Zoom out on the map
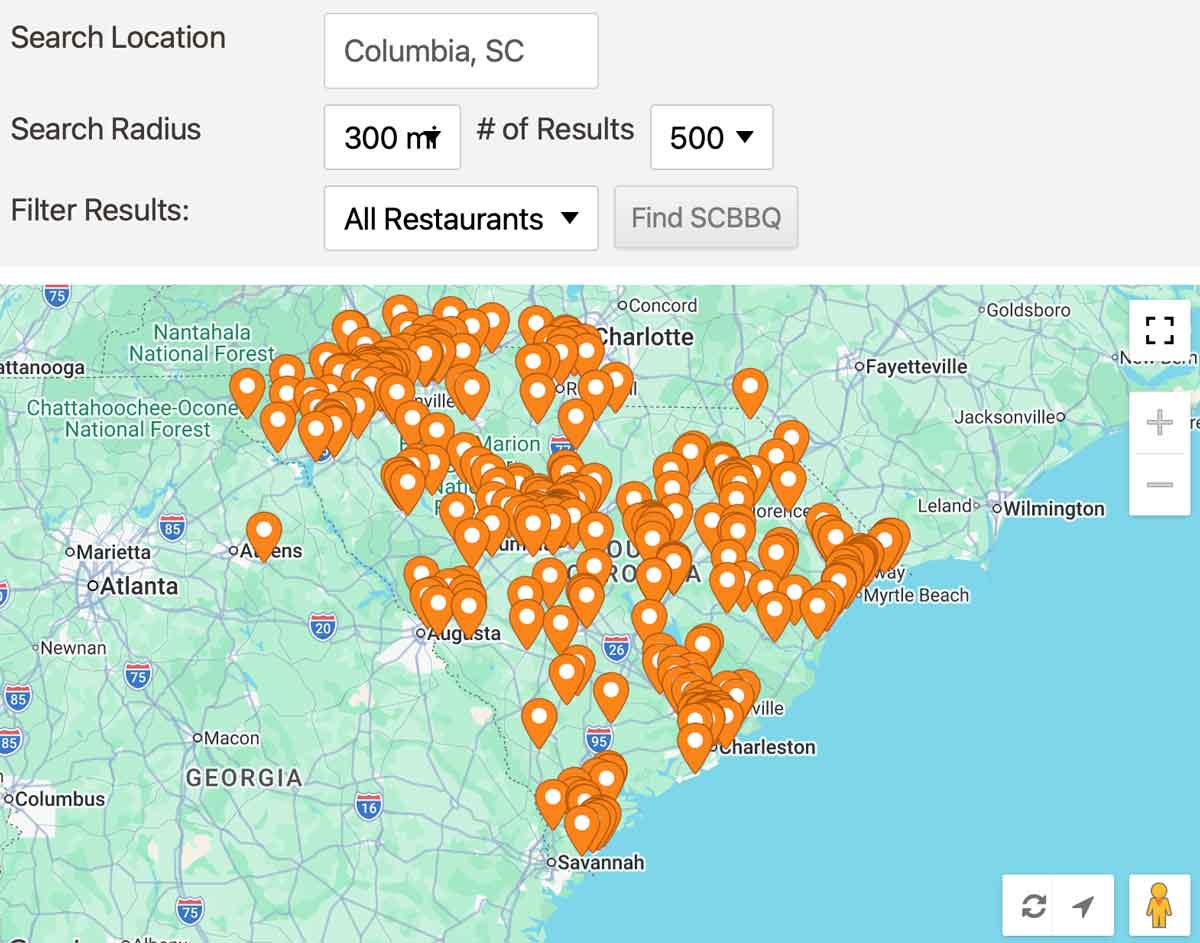Image resolution: width=1200 pixels, height=943 pixels. (1159, 485)
